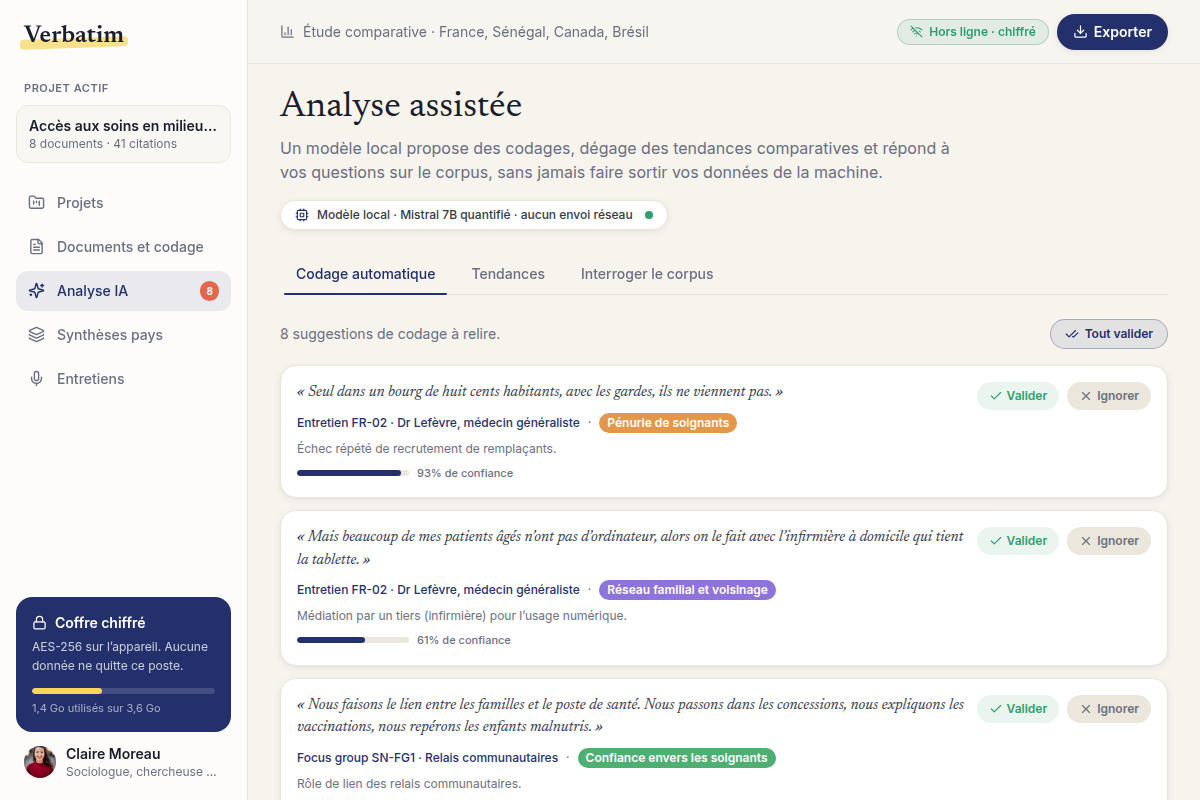Click the Pénurie de soignants code tag
Image resolution: width=1200 pixels, height=800 pixels.
click(668, 423)
